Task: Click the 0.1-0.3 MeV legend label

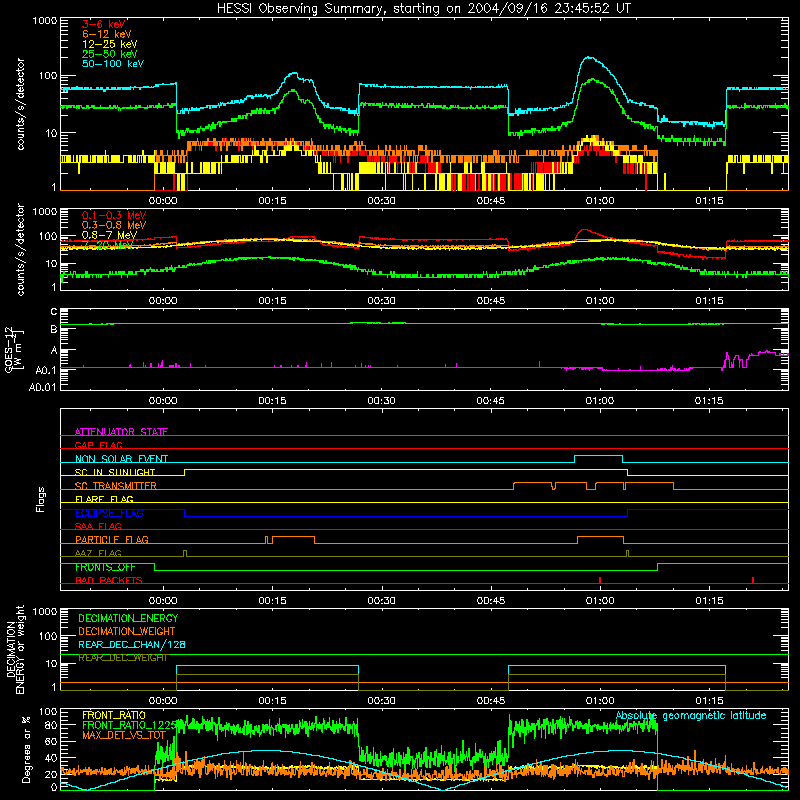Action: click(113, 215)
